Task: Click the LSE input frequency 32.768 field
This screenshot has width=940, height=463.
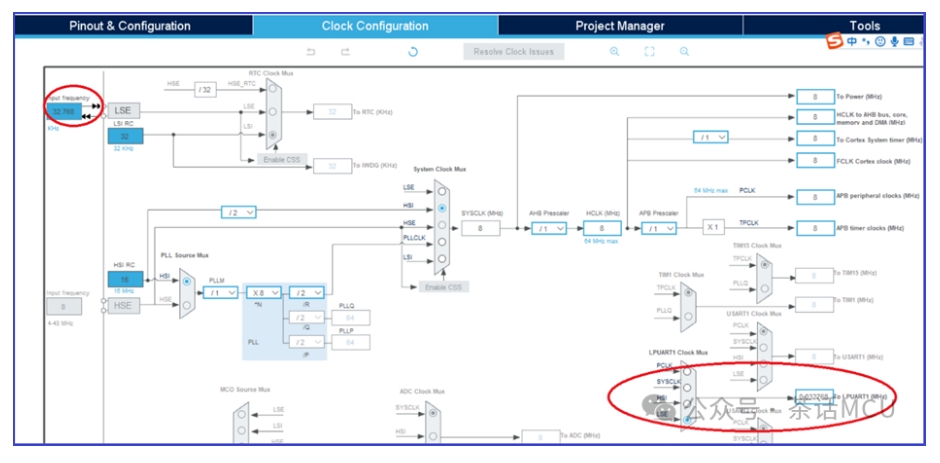Action: point(63,111)
